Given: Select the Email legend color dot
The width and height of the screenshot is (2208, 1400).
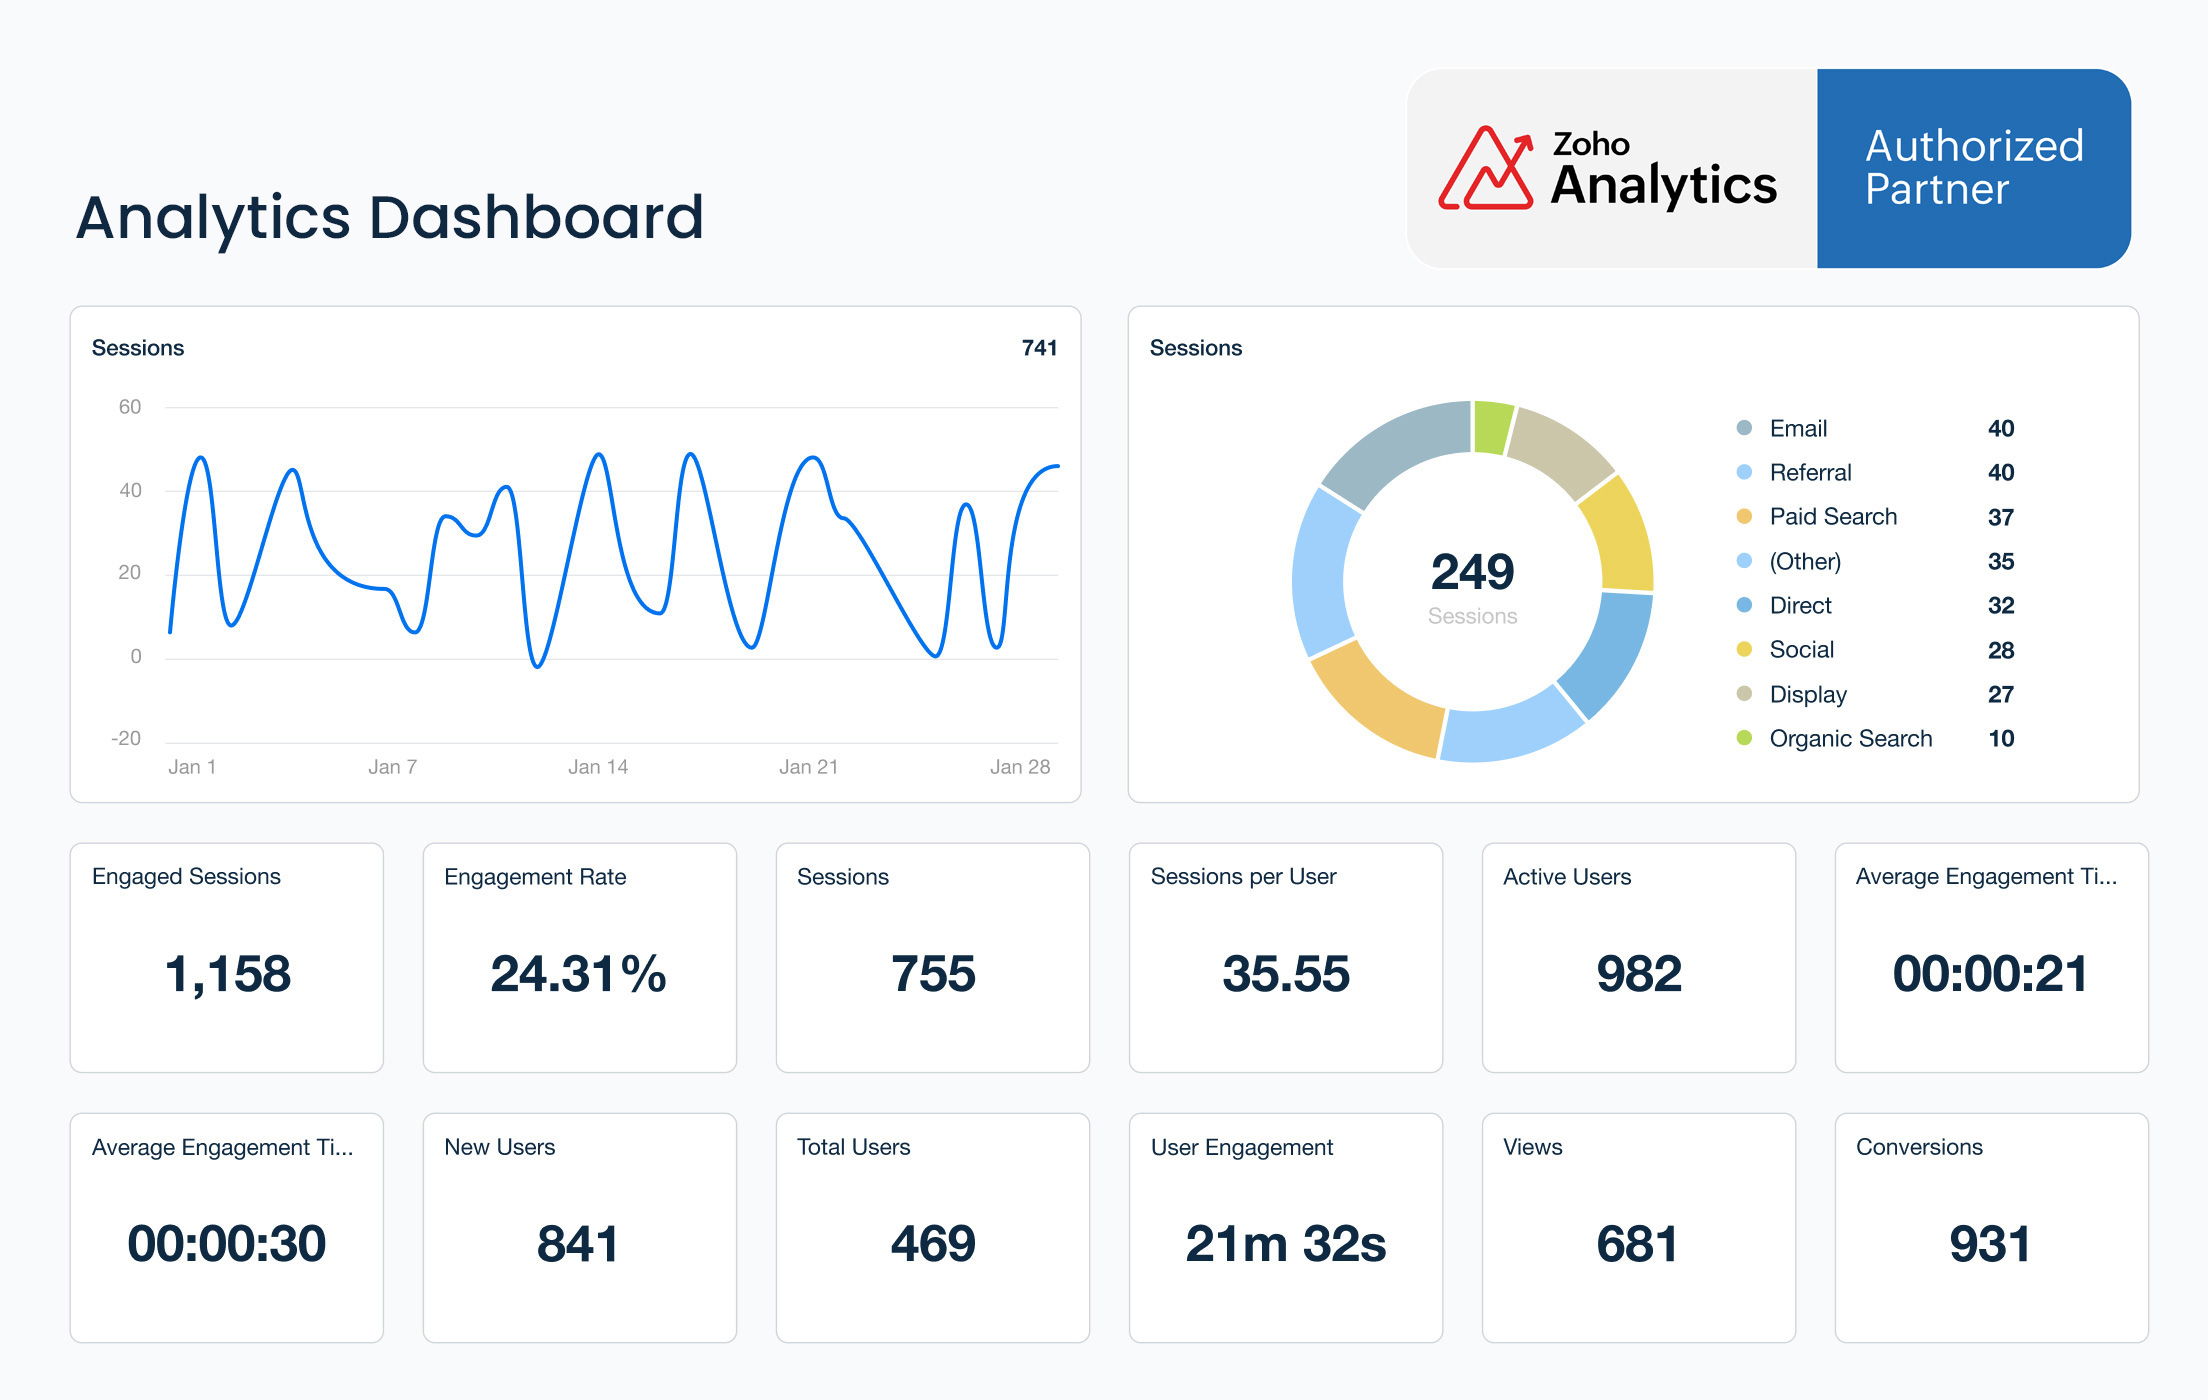Looking at the screenshot, I should 1744,428.
